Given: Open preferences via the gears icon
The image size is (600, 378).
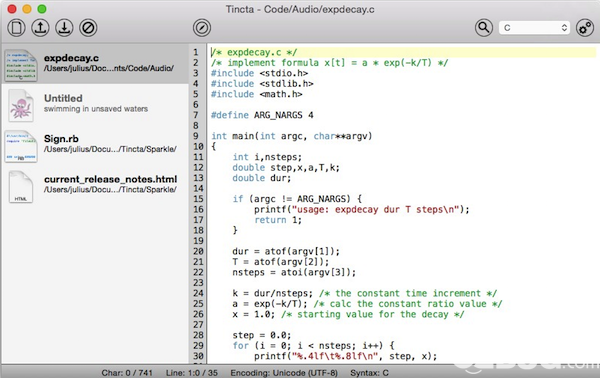Looking at the screenshot, I should [585, 28].
